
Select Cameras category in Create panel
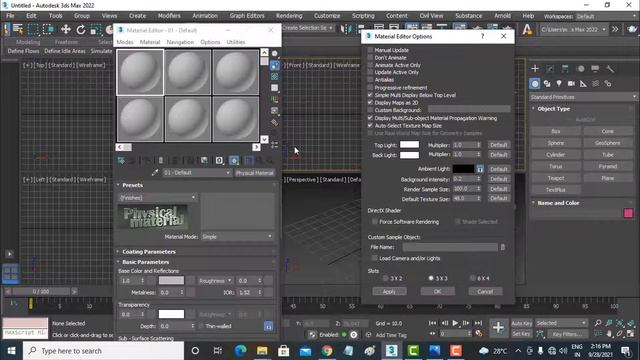tap(571, 84)
